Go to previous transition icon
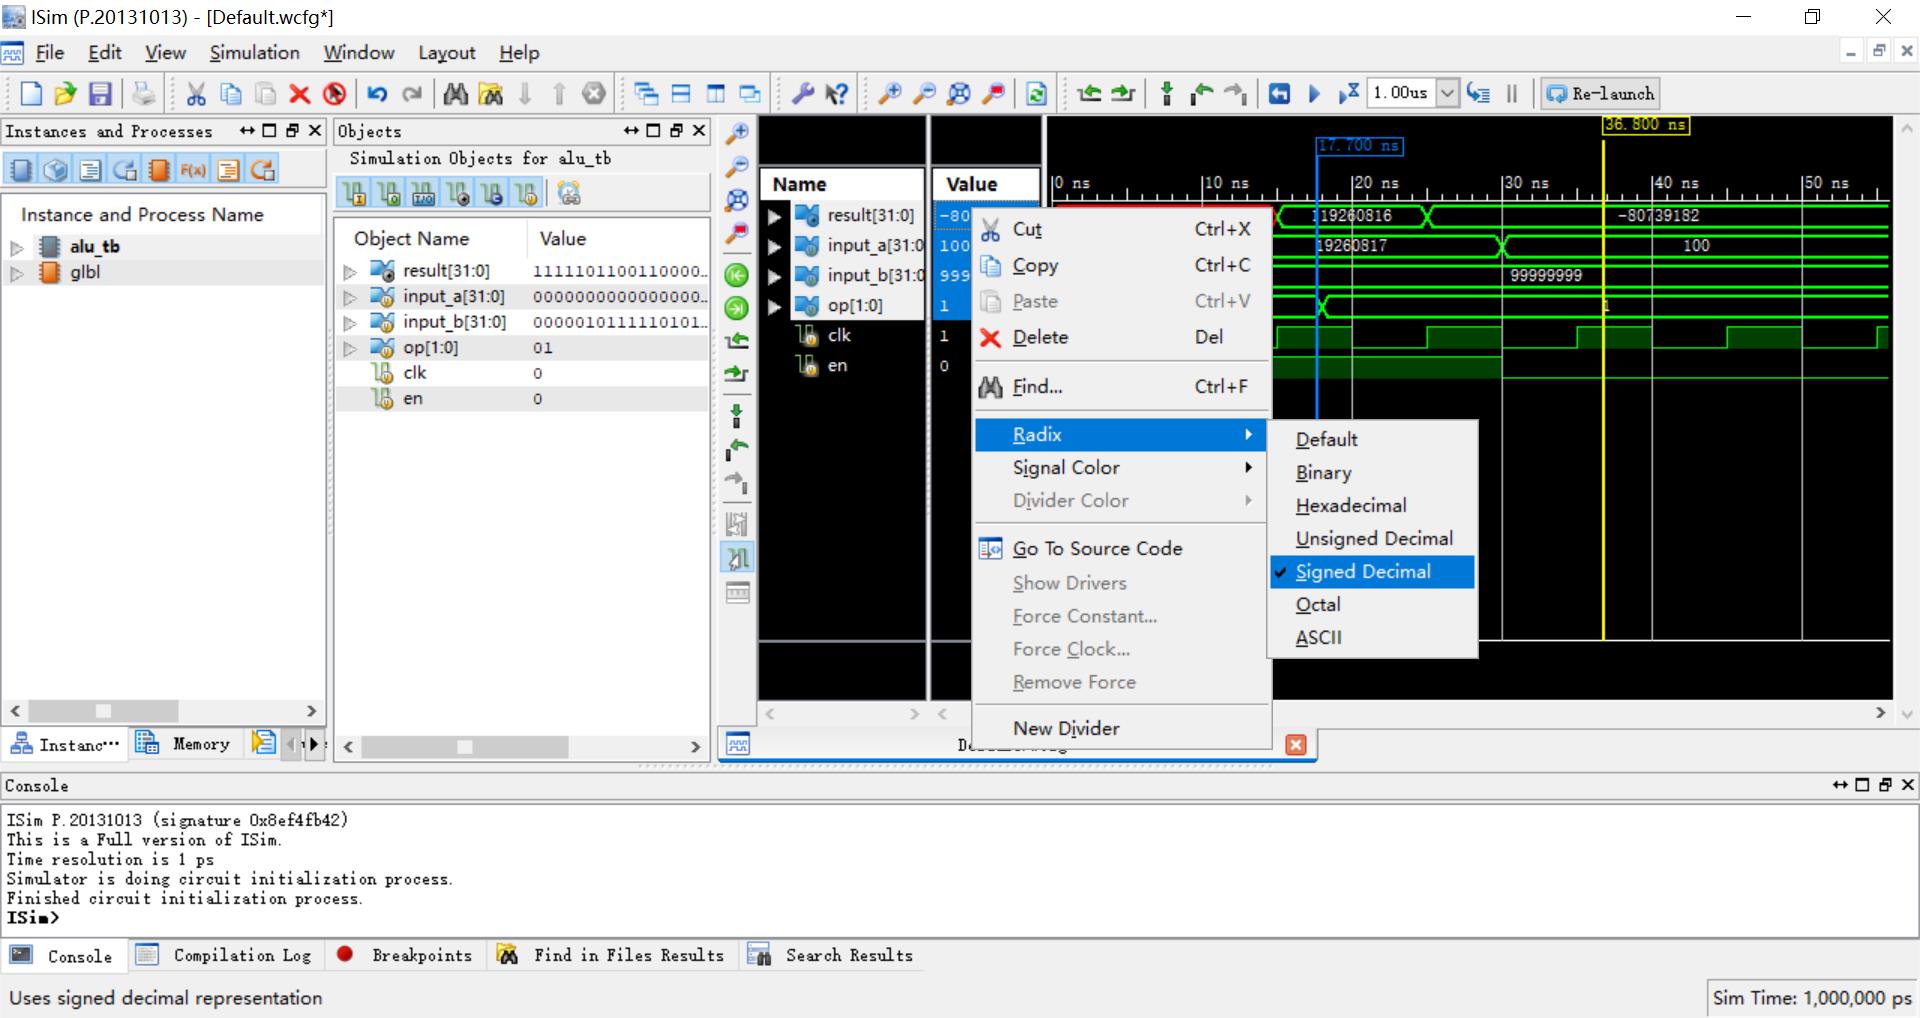 coord(1090,94)
